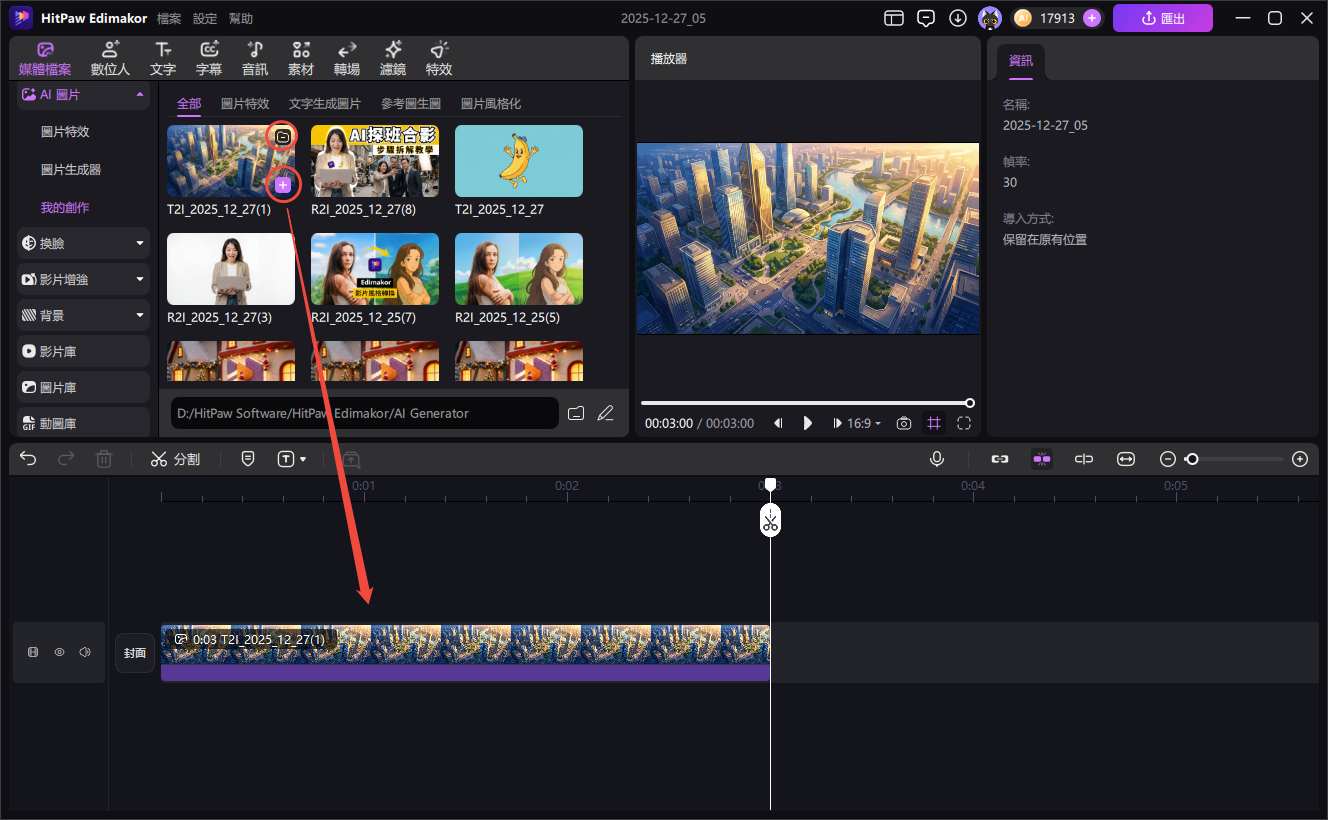Mute the video track speaker icon
Screen dimensions: 1328x820
85,652
